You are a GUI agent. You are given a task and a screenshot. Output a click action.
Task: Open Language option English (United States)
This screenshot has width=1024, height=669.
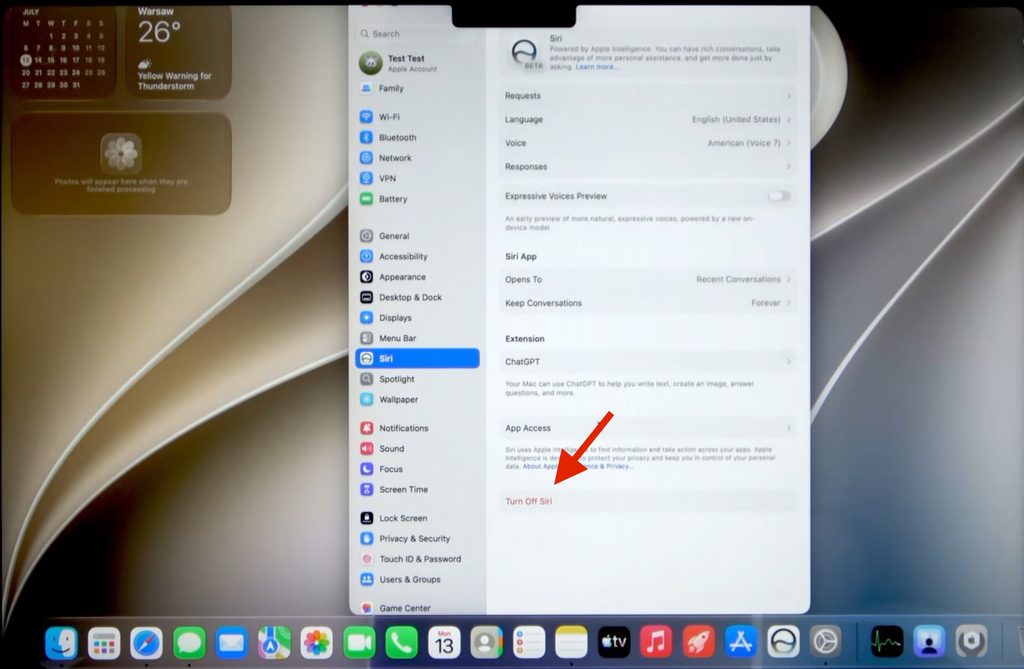(x=648, y=119)
